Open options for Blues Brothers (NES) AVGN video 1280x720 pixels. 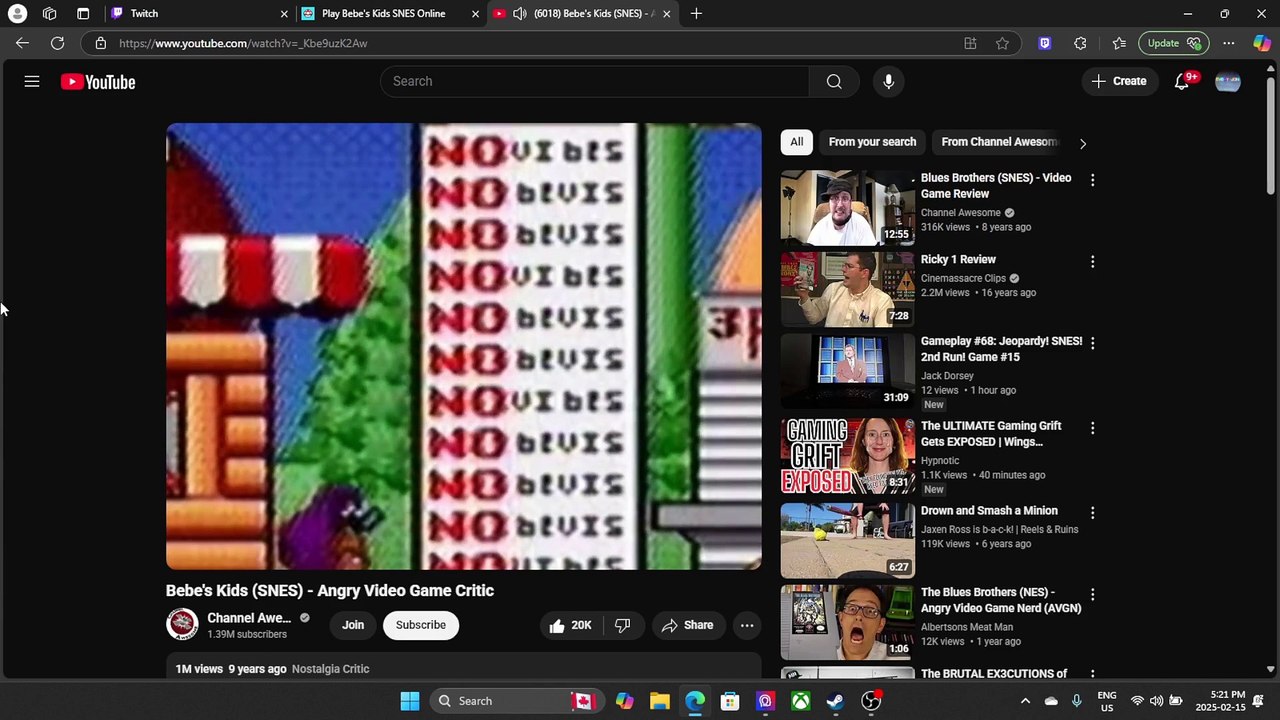click(x=1092, y=595)
